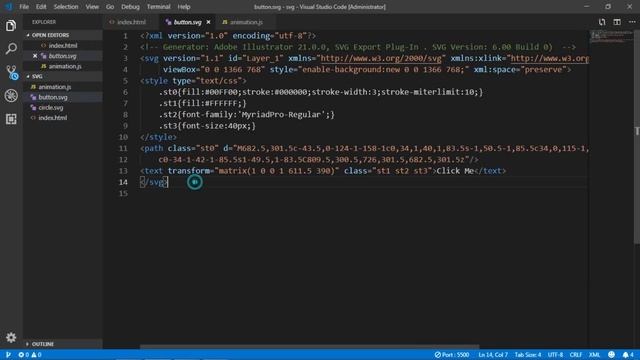The image size is (640, 360).
Task: Click the minimap code overview
Action: pyautogui.click(x=610, y=37)
